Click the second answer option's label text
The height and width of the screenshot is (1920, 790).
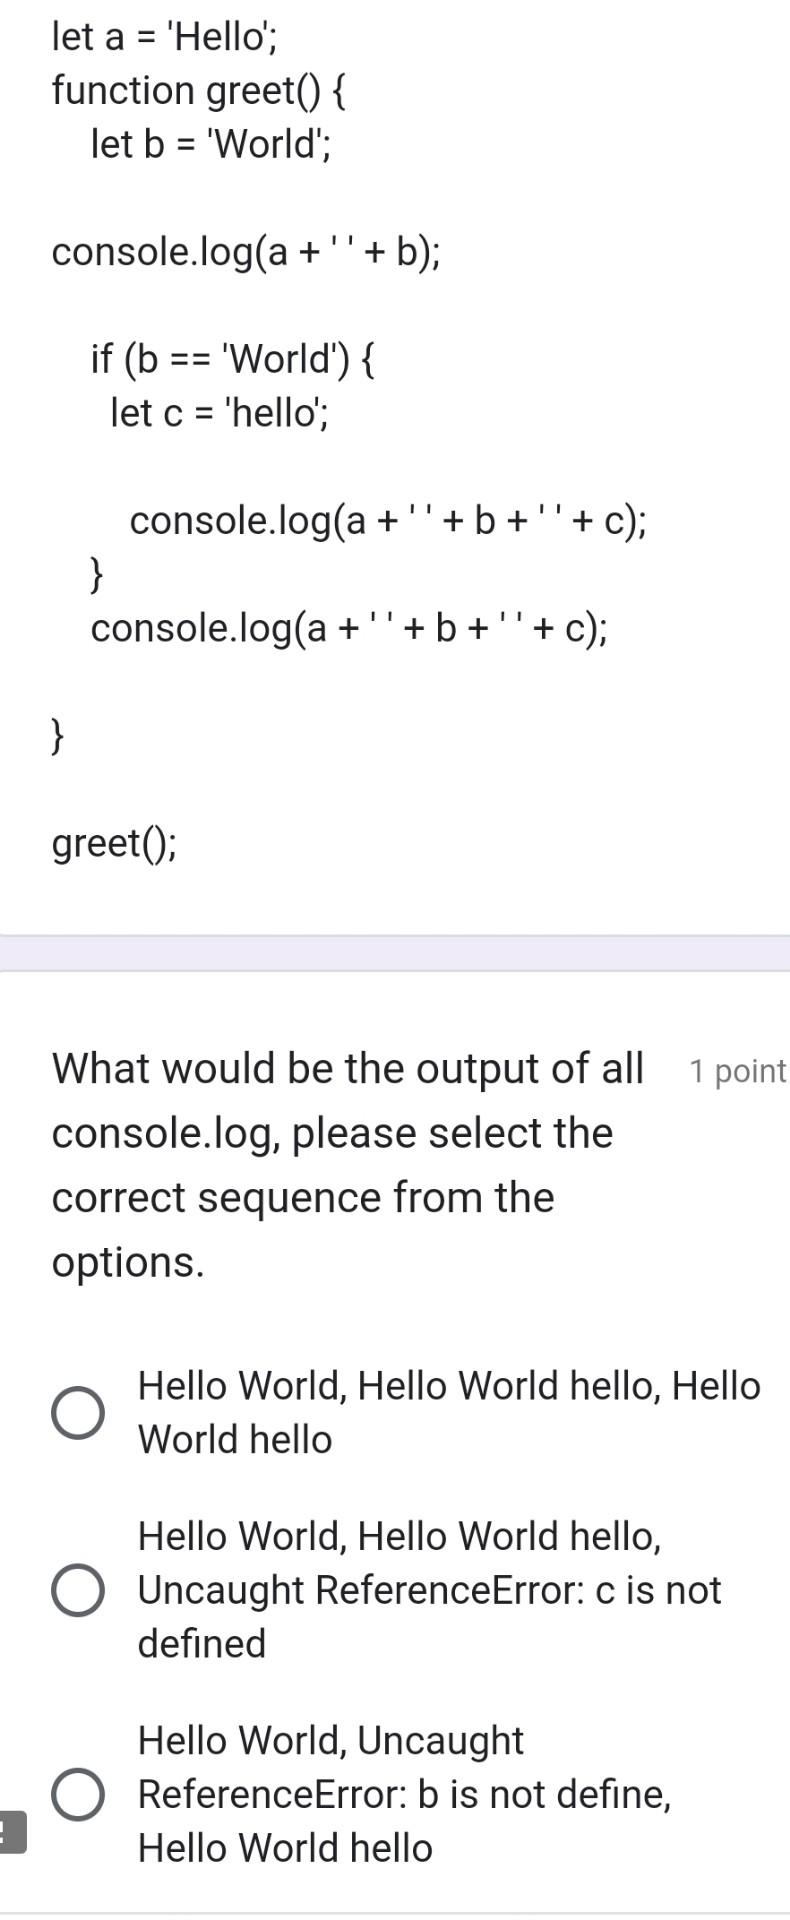point(430,1589)
